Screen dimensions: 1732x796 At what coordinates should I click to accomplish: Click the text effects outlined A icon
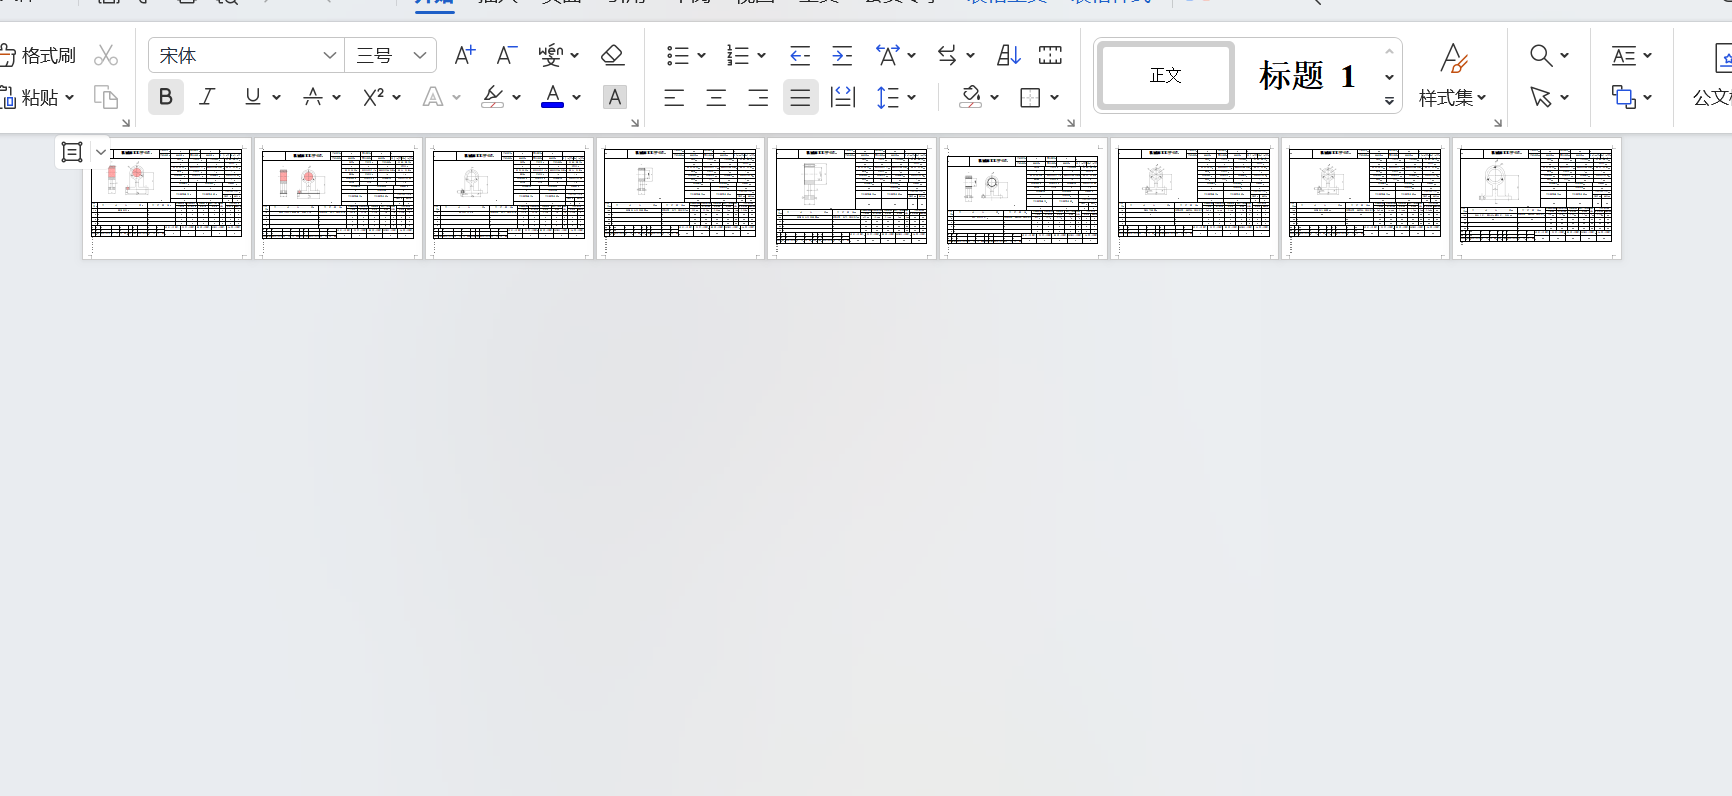point(433,97)
